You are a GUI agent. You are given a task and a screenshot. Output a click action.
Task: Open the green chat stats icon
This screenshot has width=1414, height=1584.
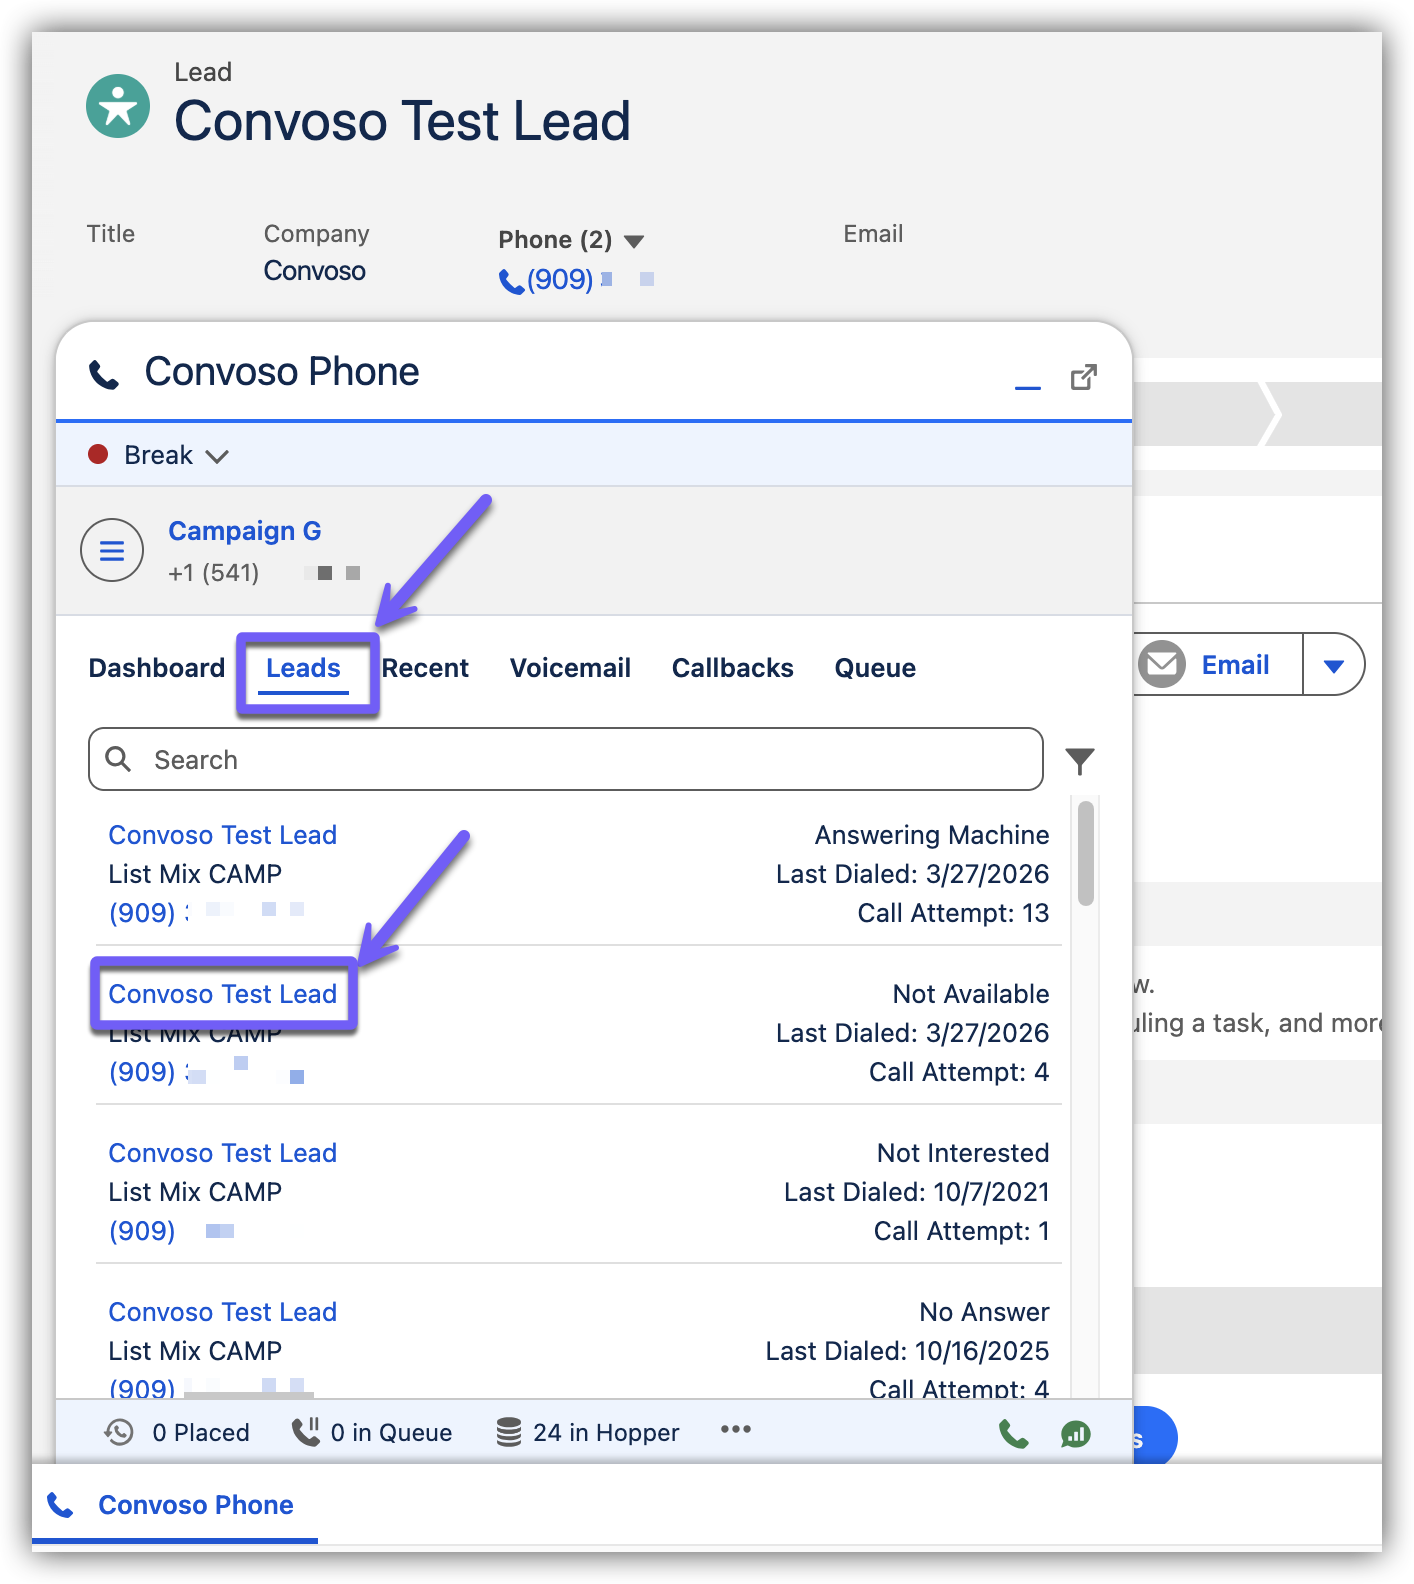(1075, 1434)
